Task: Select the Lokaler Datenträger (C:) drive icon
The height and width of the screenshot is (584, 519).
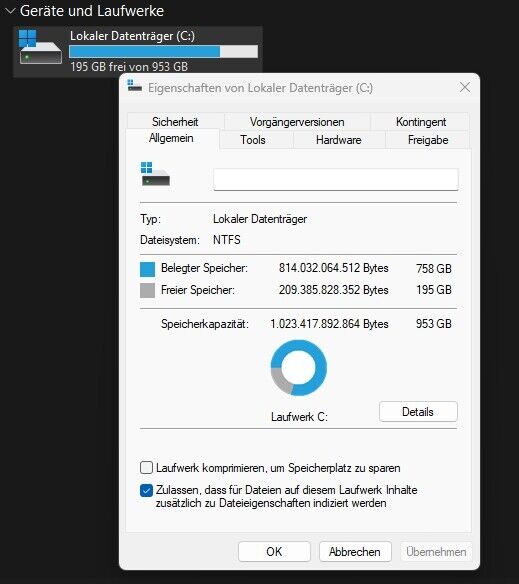Action: [40, 47]
